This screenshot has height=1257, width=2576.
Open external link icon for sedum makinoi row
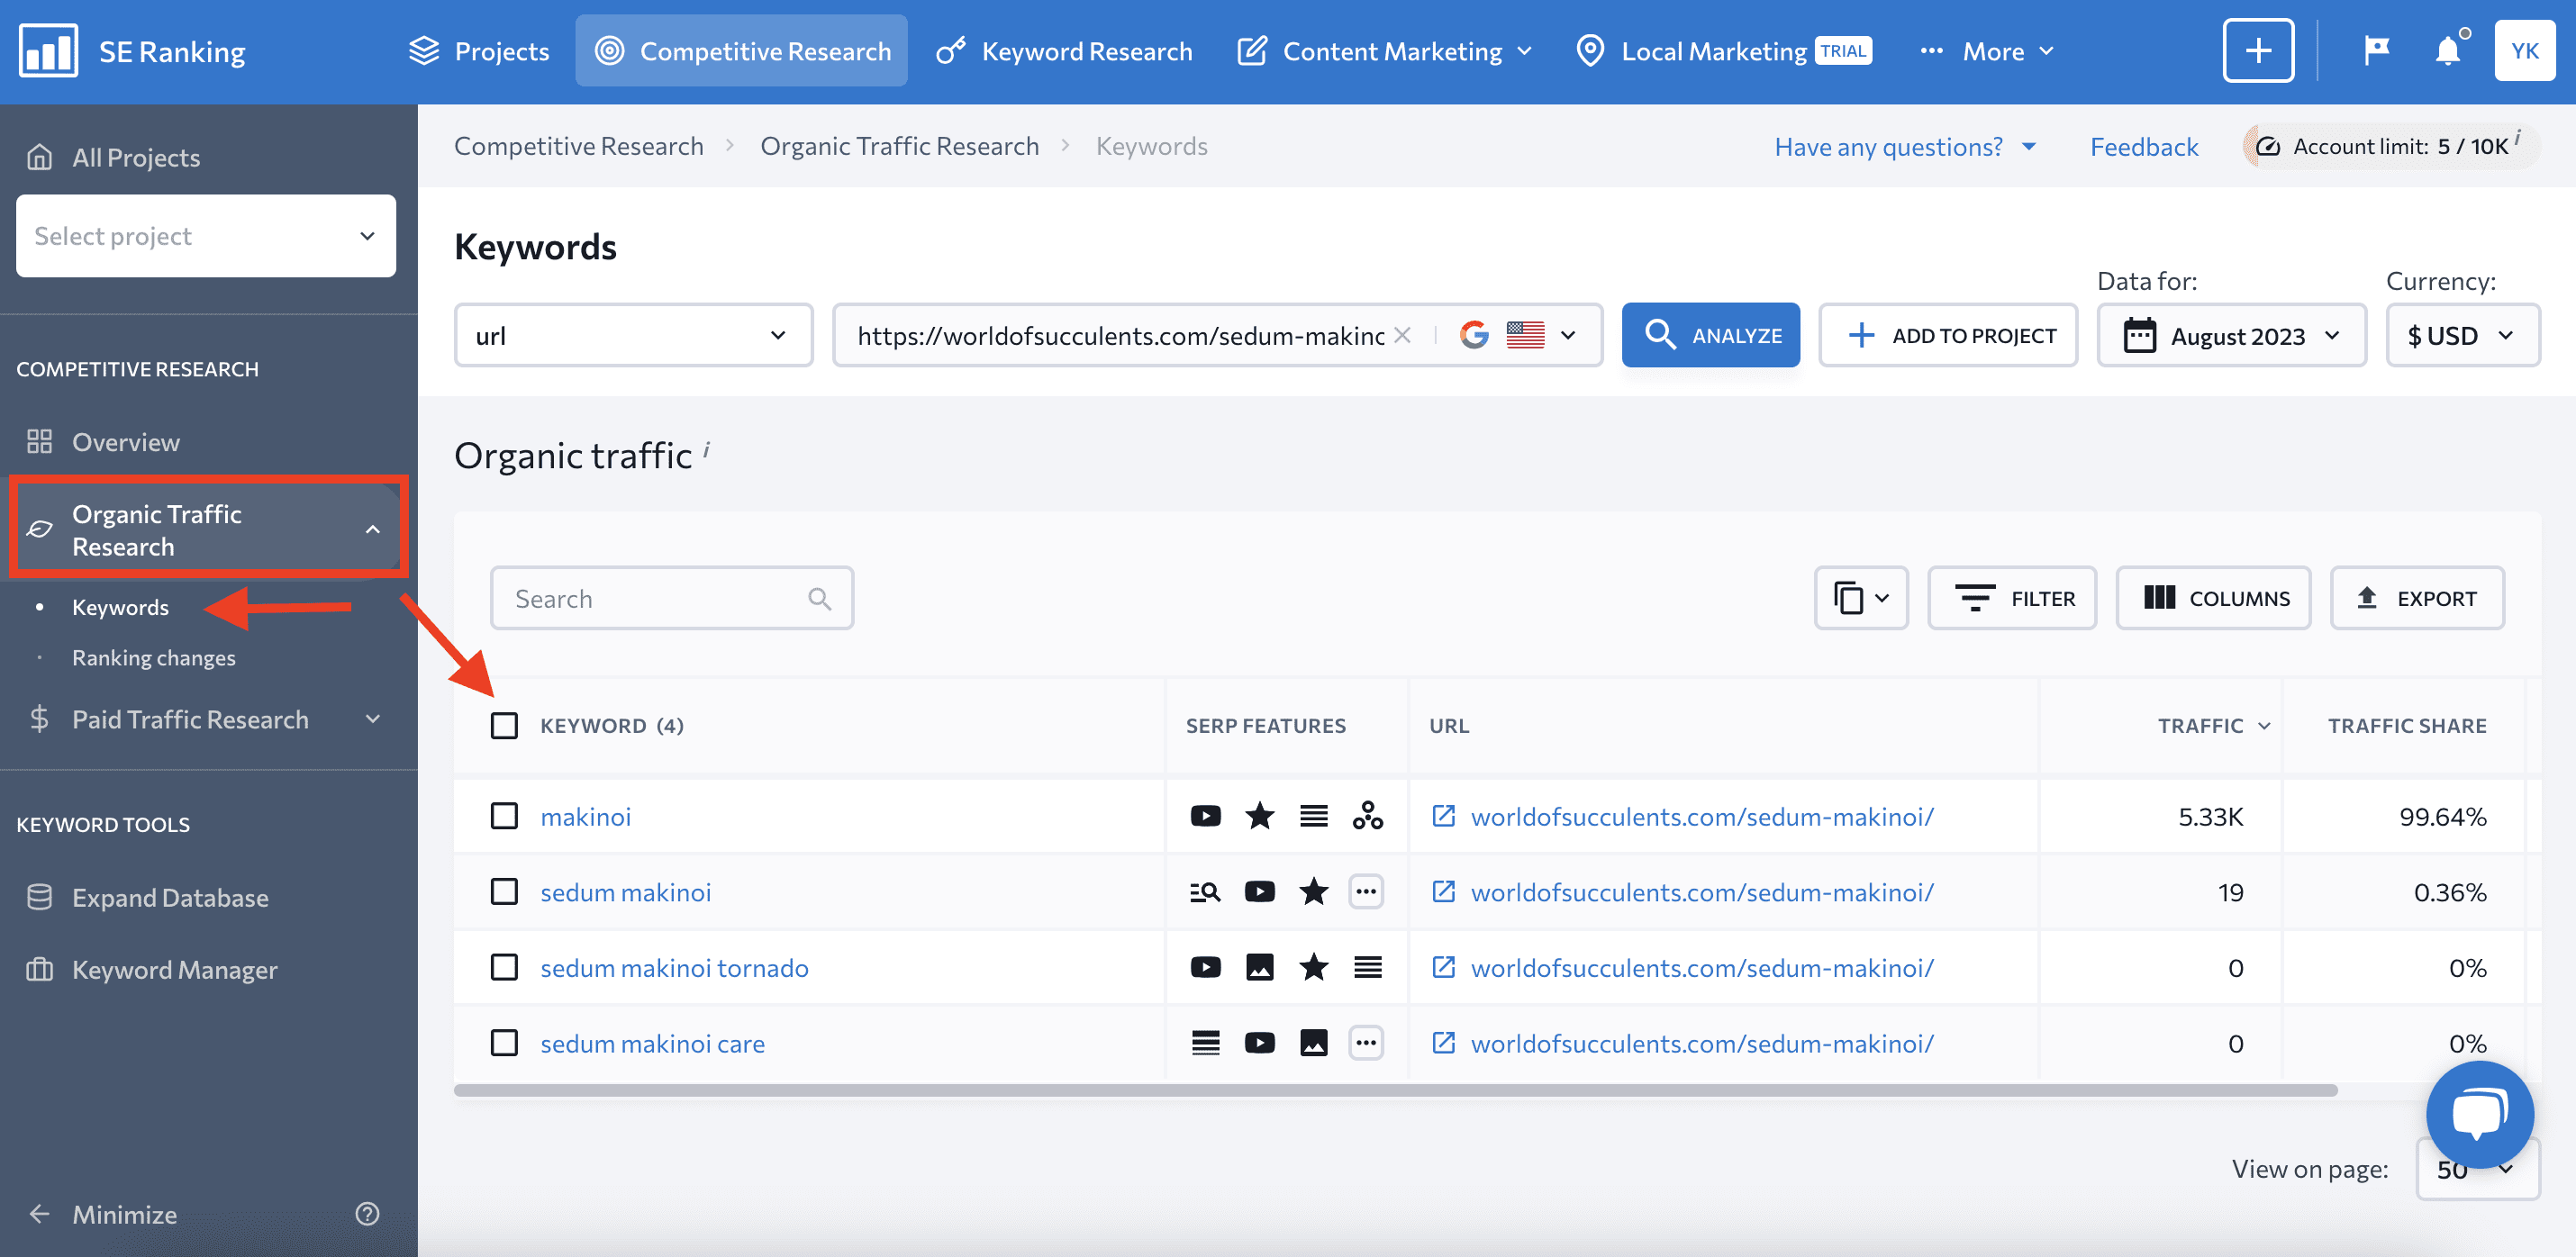tap(1443, 891)
